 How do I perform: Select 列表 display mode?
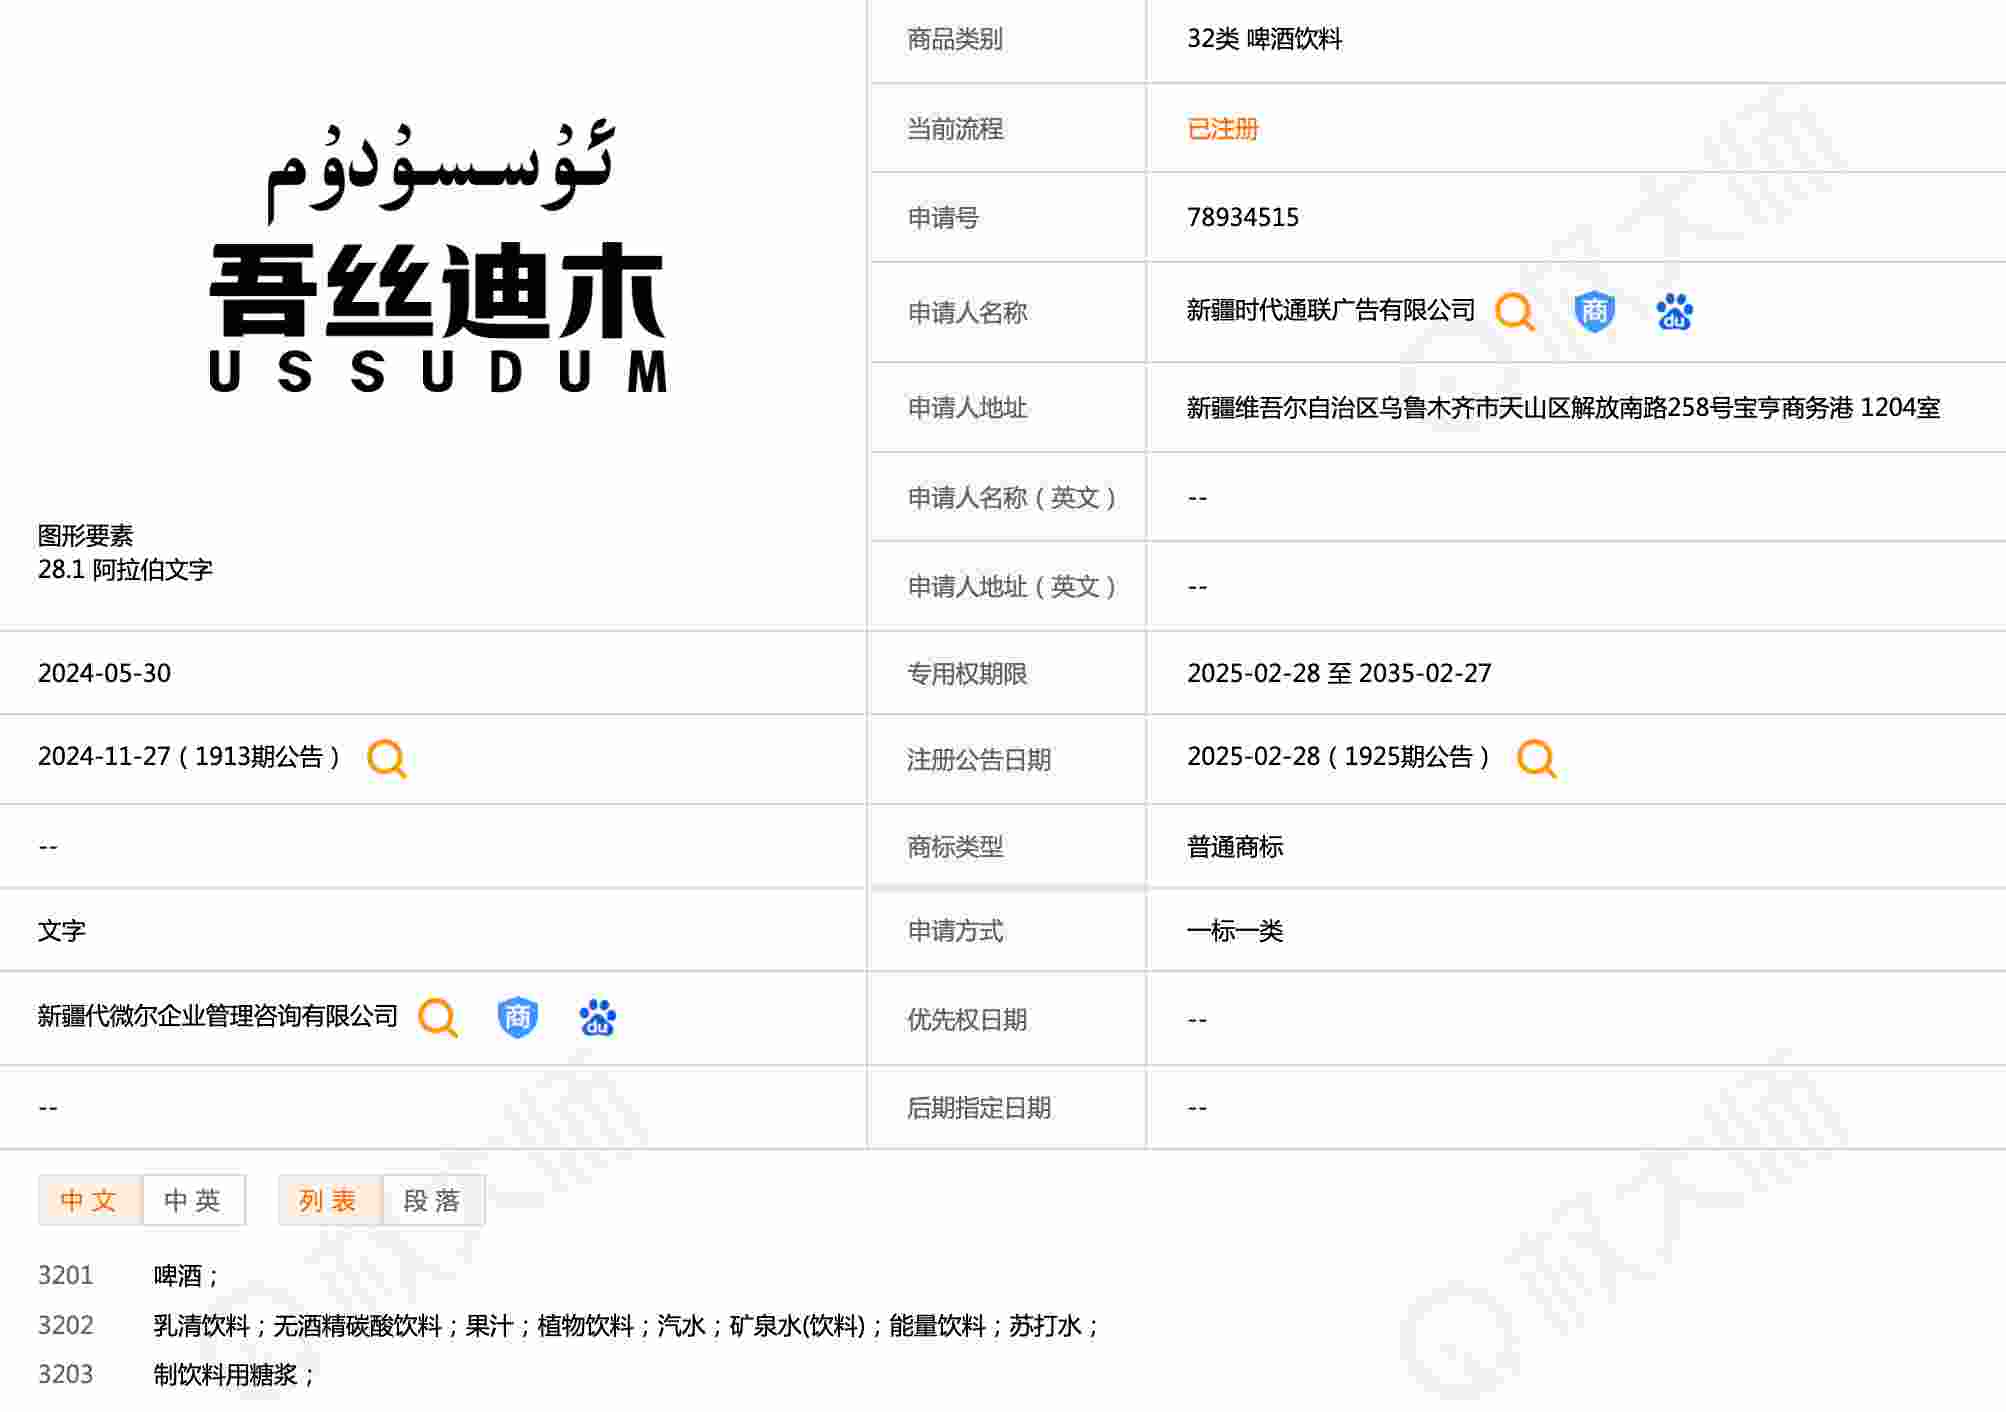[329, 1200]
